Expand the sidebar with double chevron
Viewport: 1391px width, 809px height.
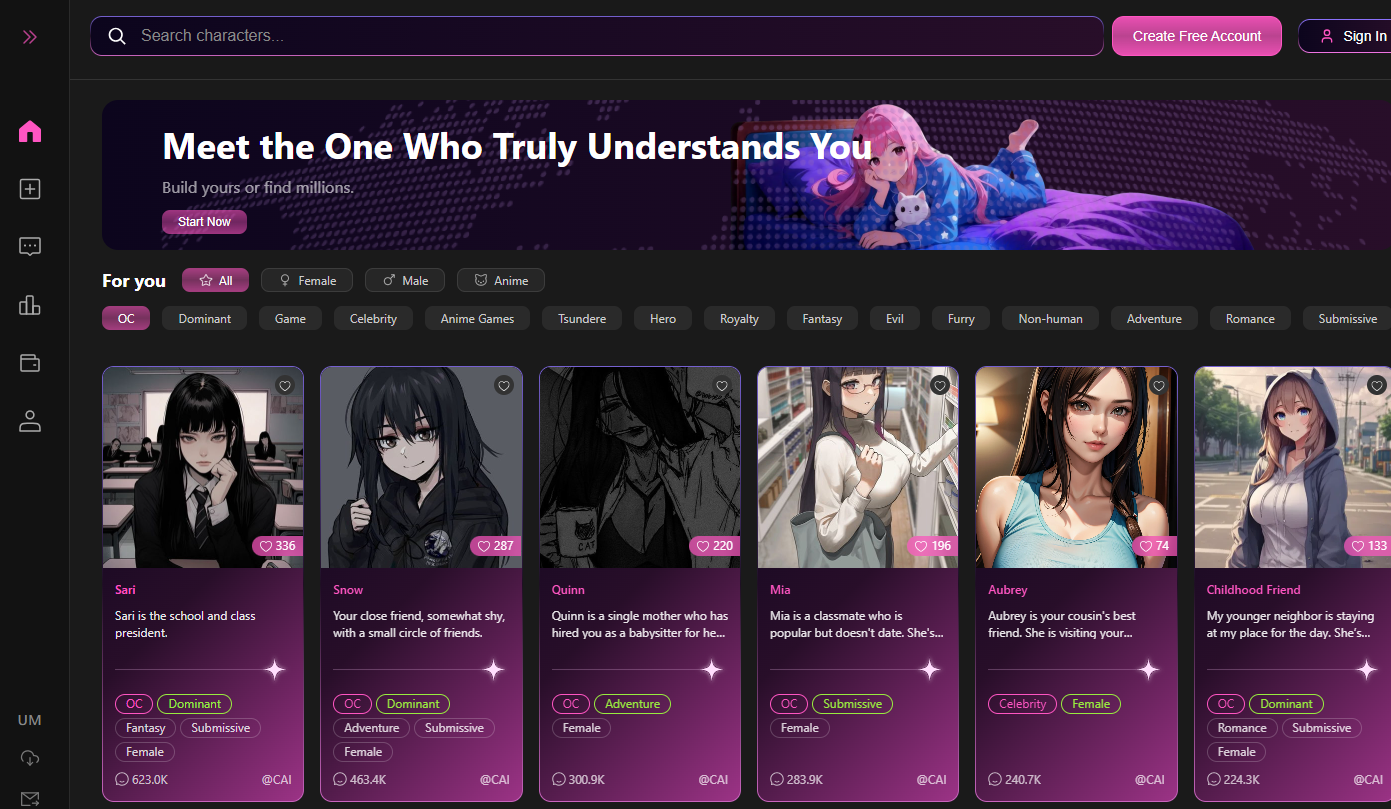[x=30, y=37]
